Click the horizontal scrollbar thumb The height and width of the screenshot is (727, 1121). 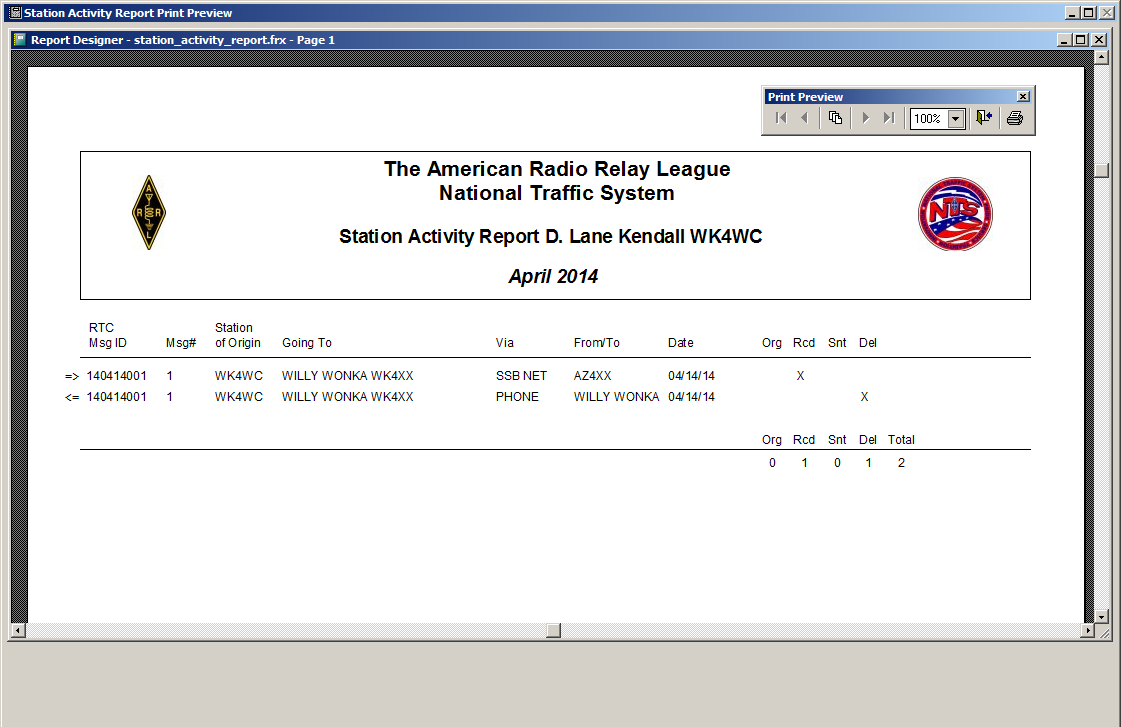click(553, 630)
